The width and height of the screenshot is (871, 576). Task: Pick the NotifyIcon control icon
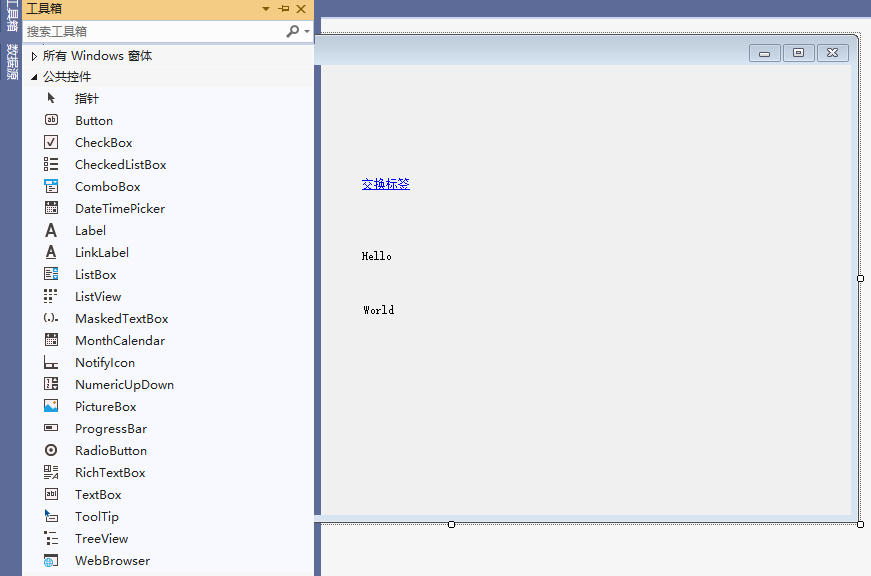(51, 362)
